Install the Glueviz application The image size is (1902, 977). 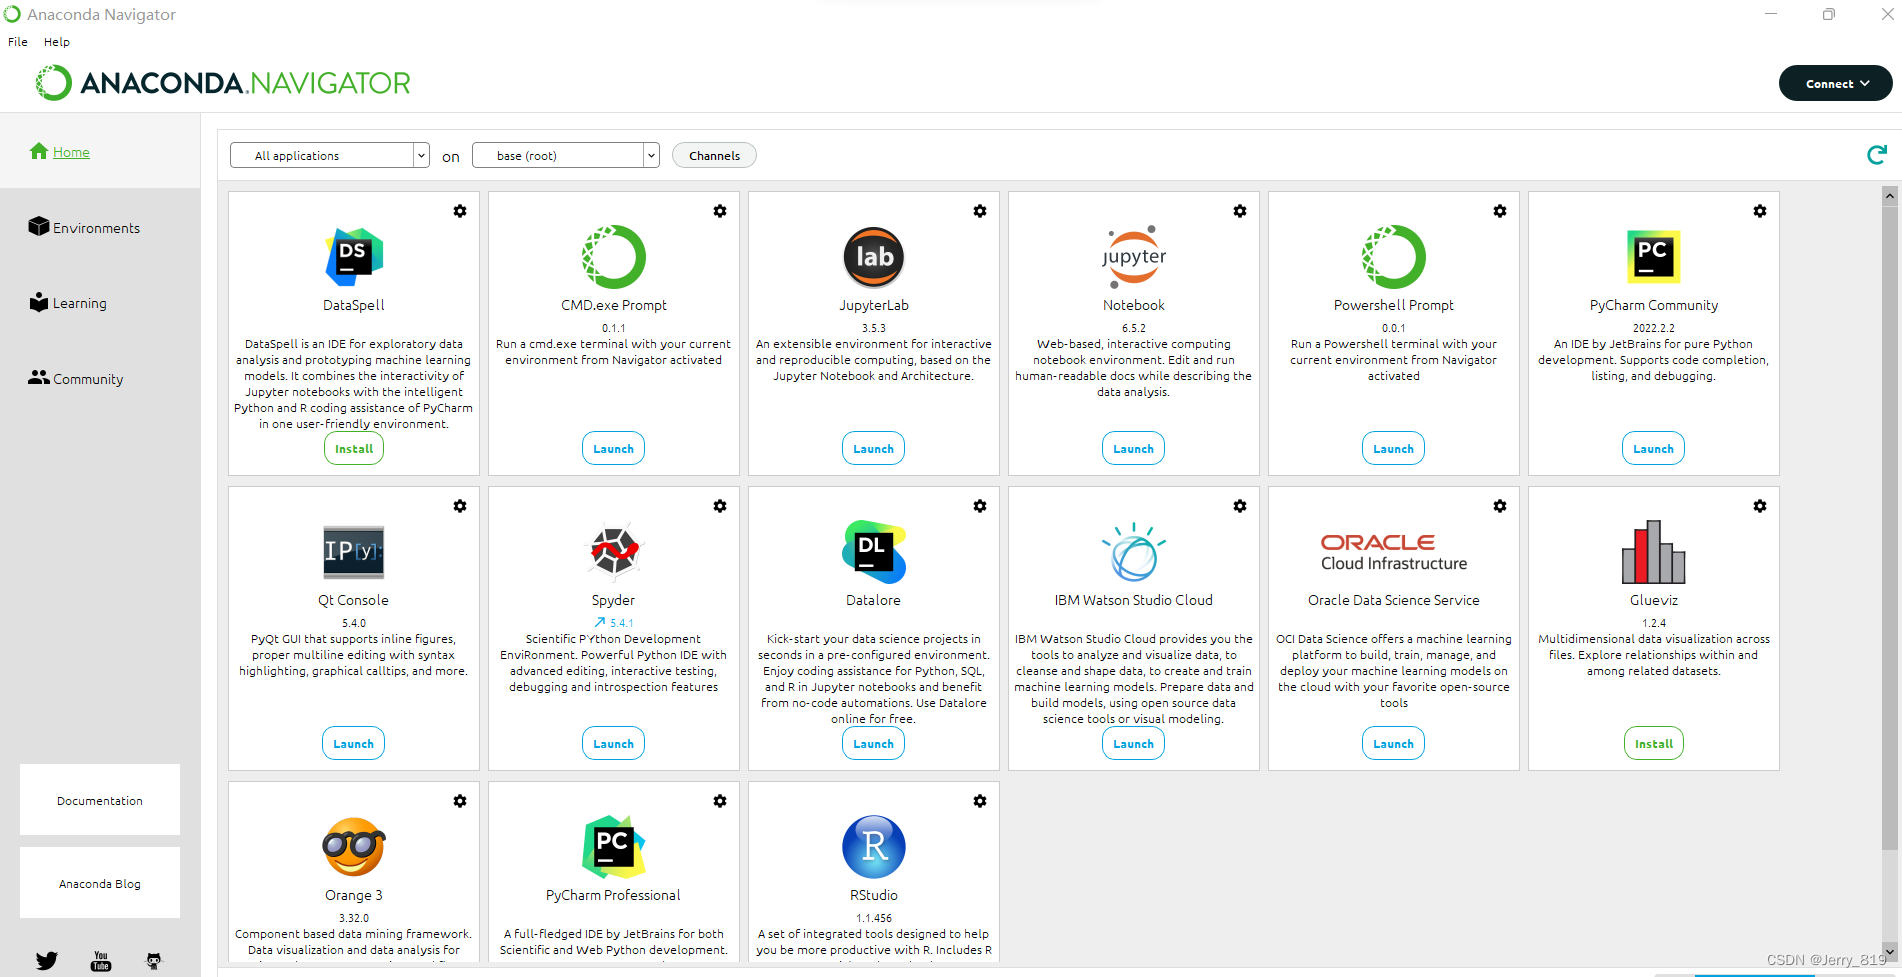pos(1653,744)
